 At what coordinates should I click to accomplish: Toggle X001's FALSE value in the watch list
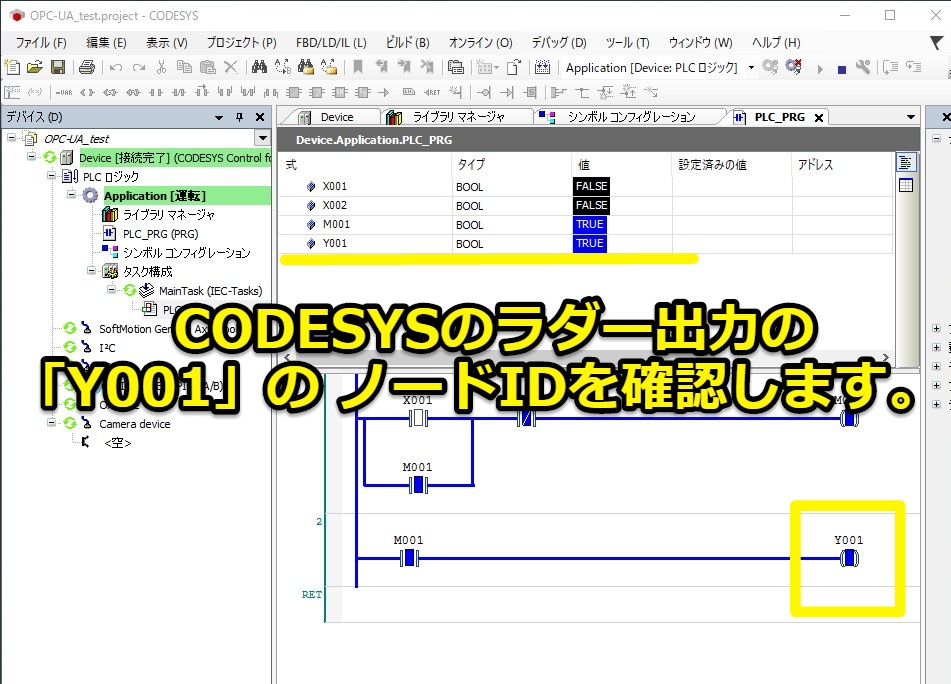(591, 186)
